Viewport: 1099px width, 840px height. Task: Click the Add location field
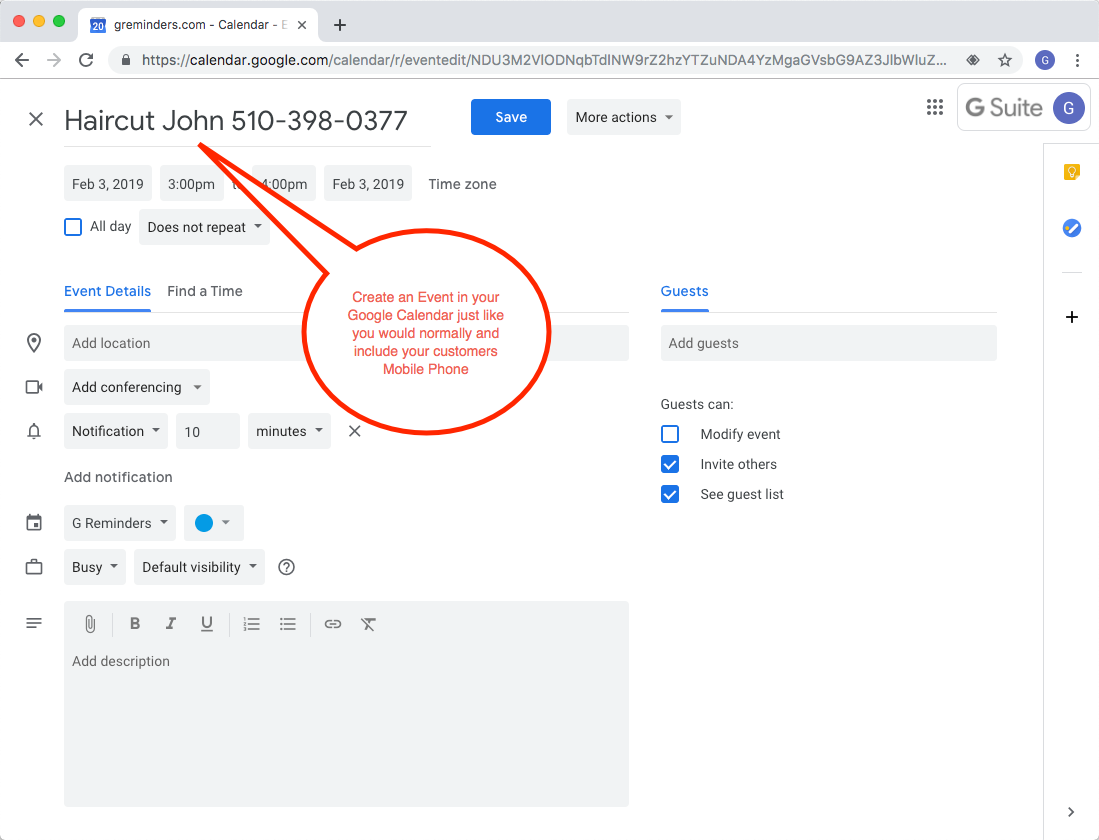346,343
